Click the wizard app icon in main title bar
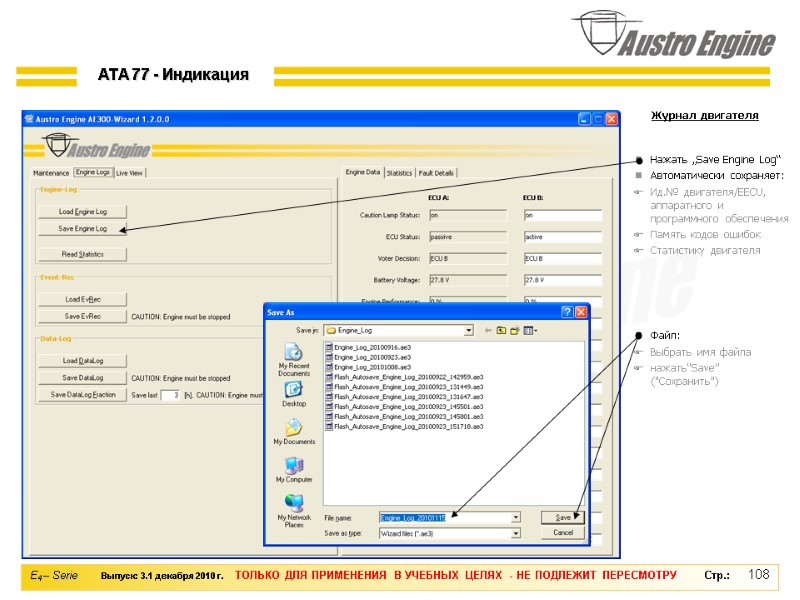Image resolution: width=800 pixels, height=600 pixels. point(29,119)
